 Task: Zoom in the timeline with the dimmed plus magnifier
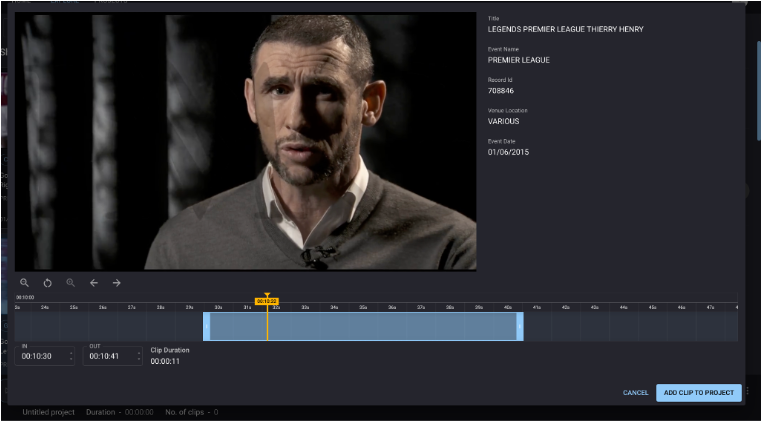(70, 283)
